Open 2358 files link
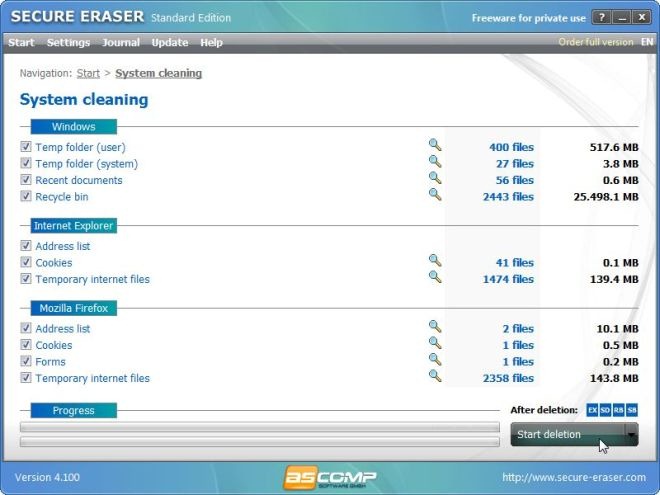Viewport: 660px width, 495px height. tap(508, 378)
